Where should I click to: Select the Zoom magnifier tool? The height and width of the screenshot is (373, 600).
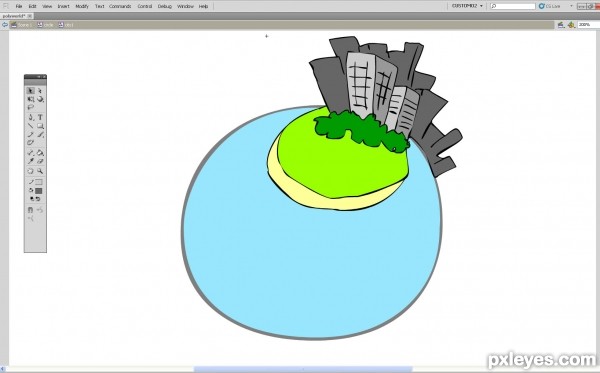(x=40, y=171)
